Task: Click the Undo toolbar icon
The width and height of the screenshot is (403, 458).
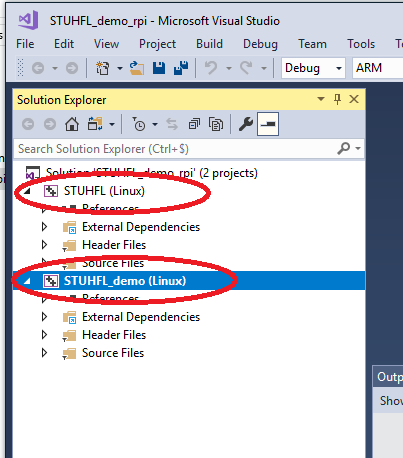Action: [x=211, y=68]
